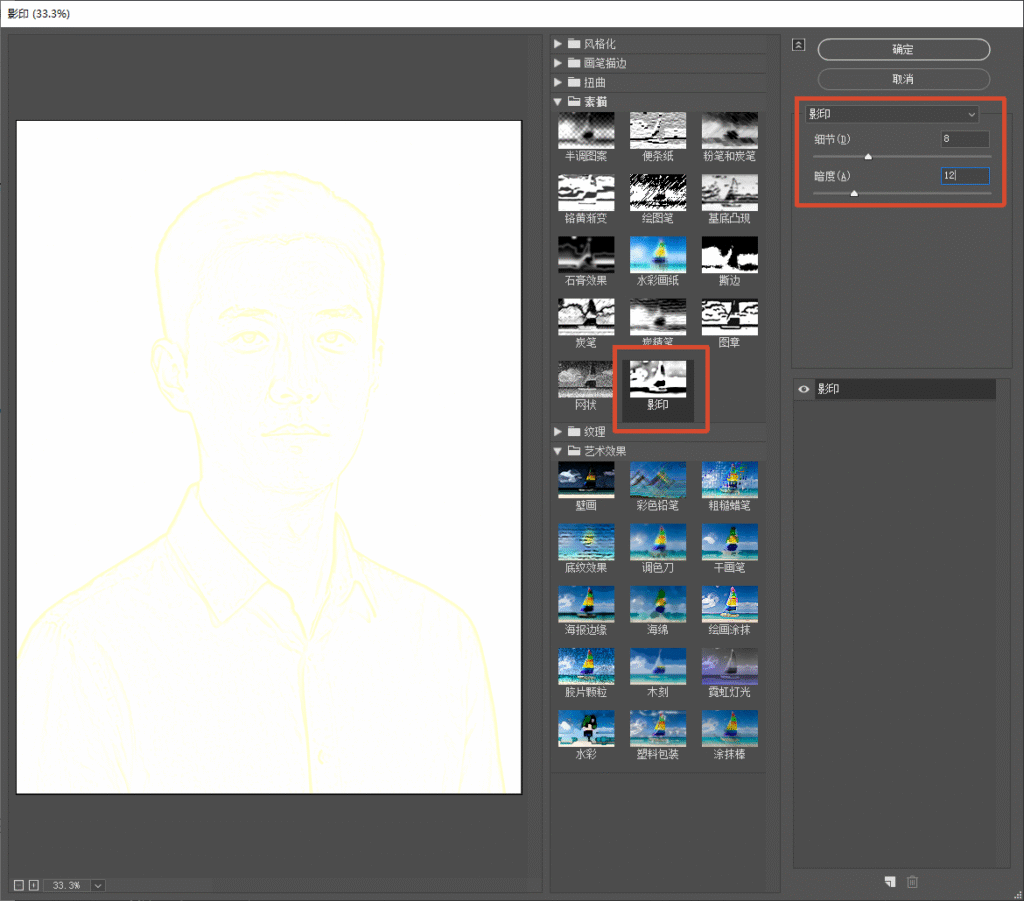The width and height of the screenshot is (1024, 901).
Task: Collapse the 素描 filter folder
Action: pyautogui.click(x=558, y=102)
